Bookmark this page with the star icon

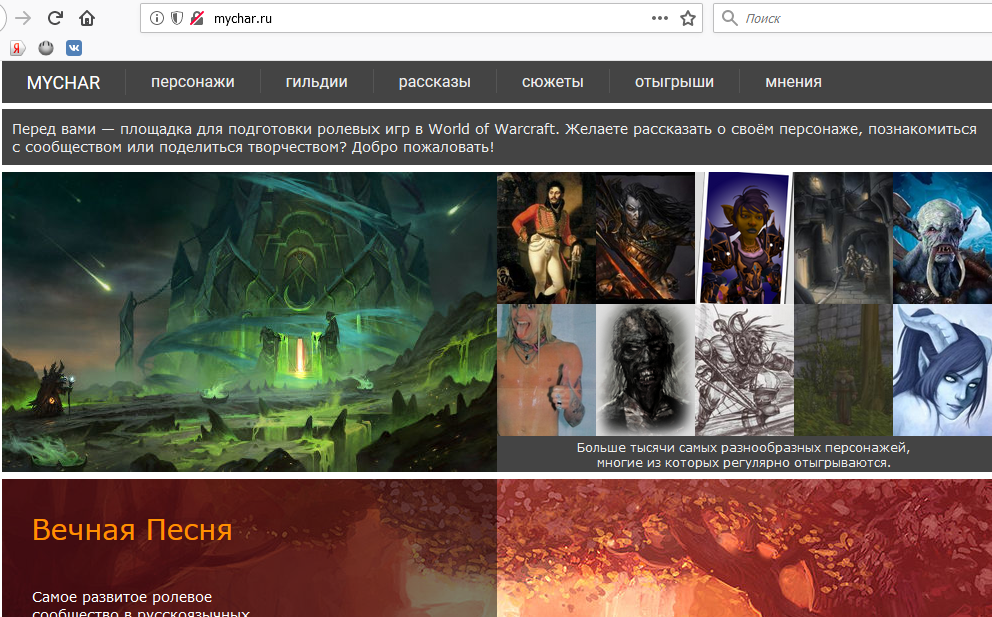688,18
